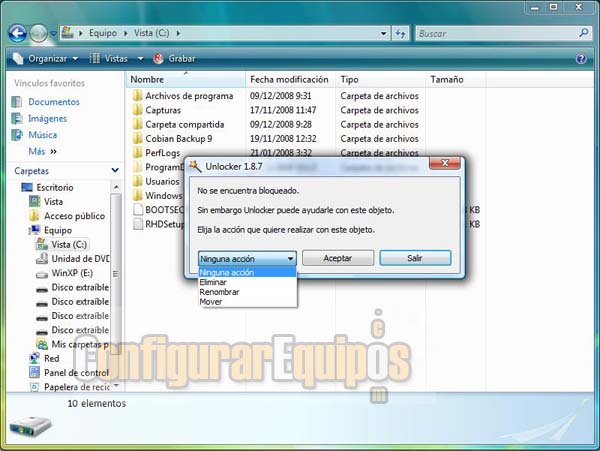Image resolution: width=600 pixels, height=451 pixels.
Task: Select Vista user folder in tree
Action: coord(53,202)
